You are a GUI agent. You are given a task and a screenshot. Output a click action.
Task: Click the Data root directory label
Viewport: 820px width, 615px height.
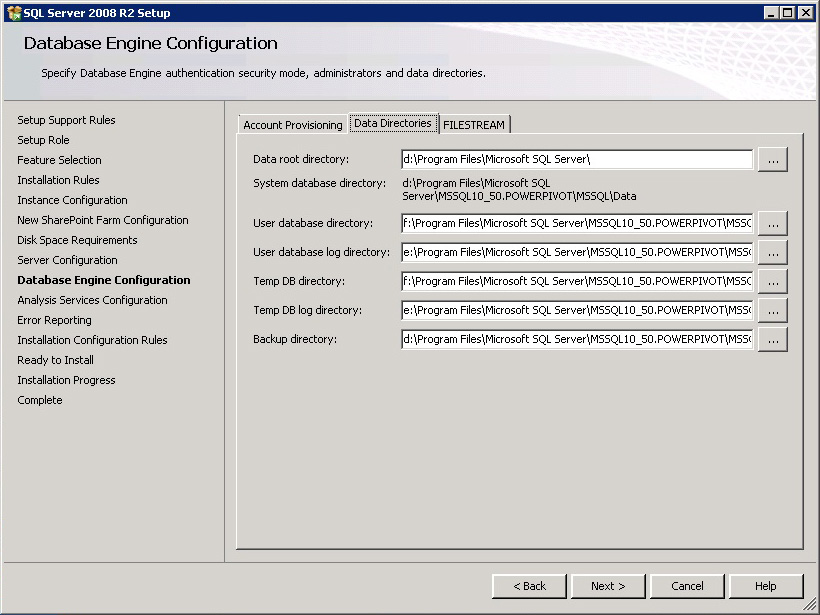click(301, 159)
